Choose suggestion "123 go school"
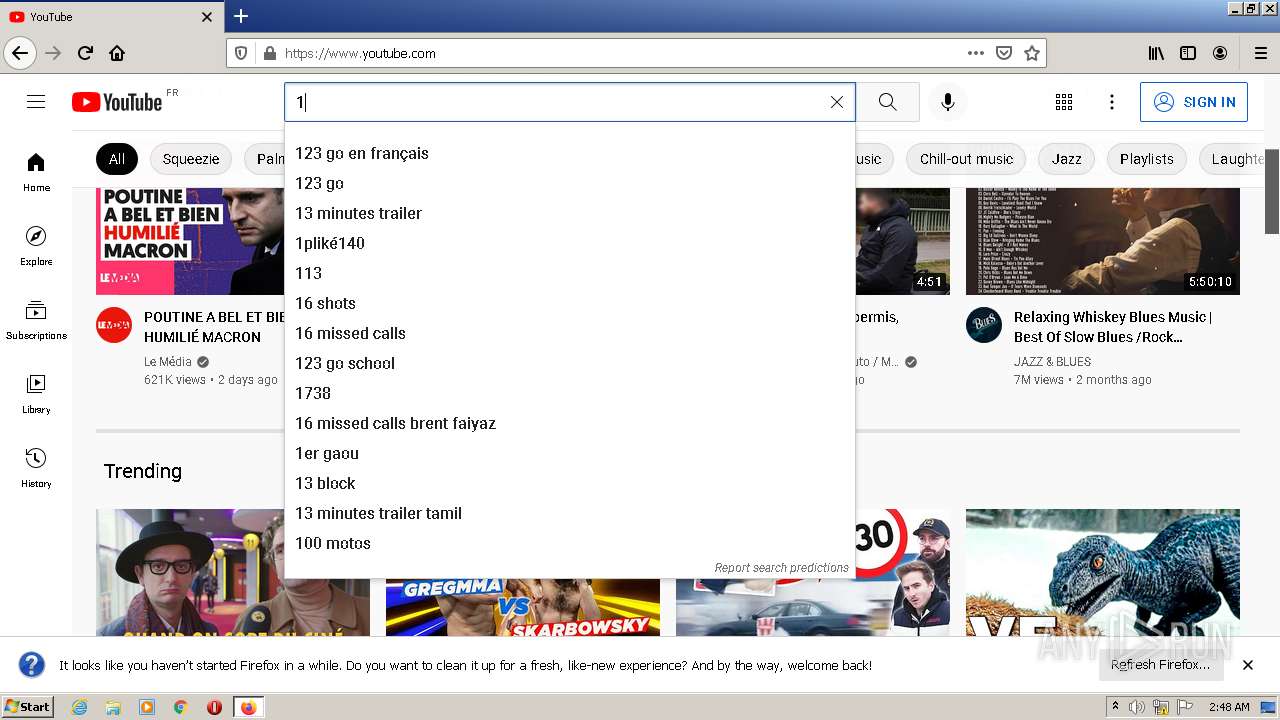The width and height of the screenshot is (1280, 720). click(570, 363)
